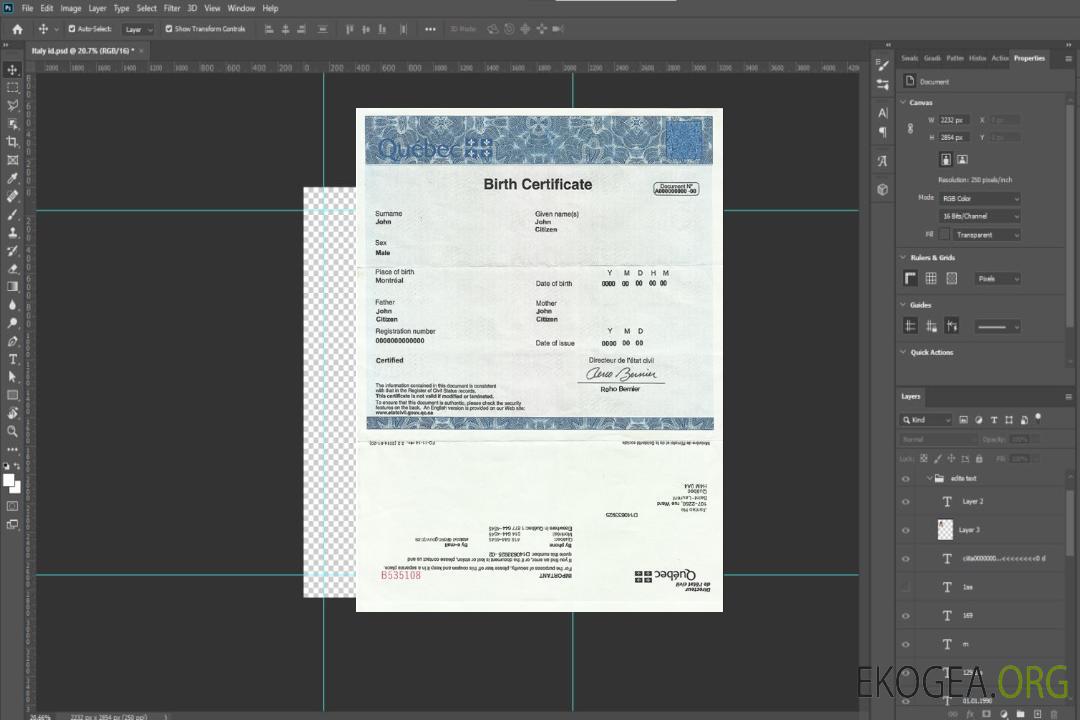The width and height of the screenshot is (1080, 720).
Task: Hide the '169' text layer
Action: (x=906, y=616)
